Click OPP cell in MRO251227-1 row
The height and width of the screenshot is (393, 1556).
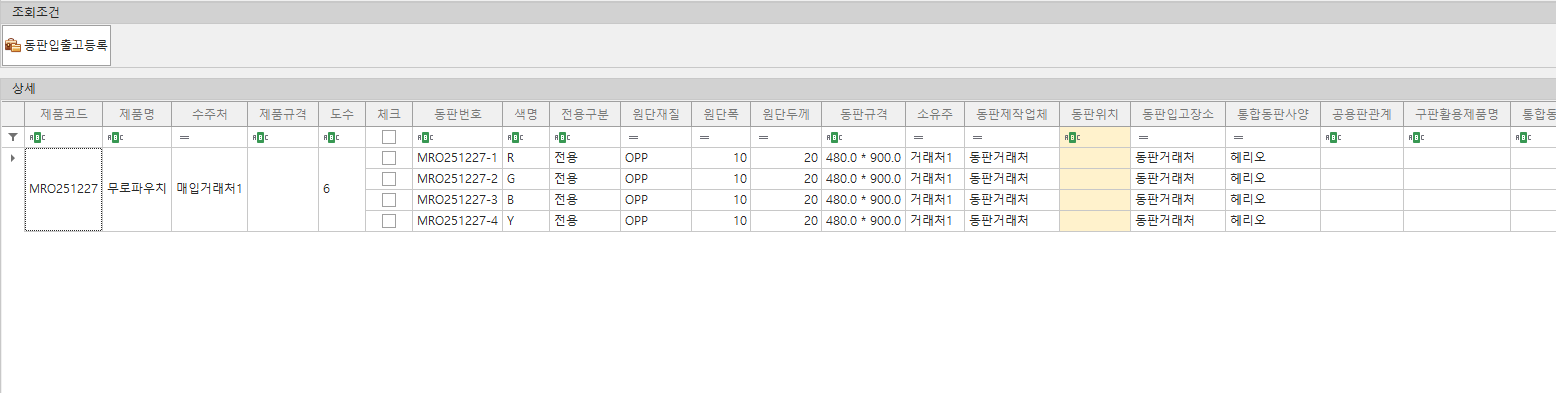(x=656, y=158)
